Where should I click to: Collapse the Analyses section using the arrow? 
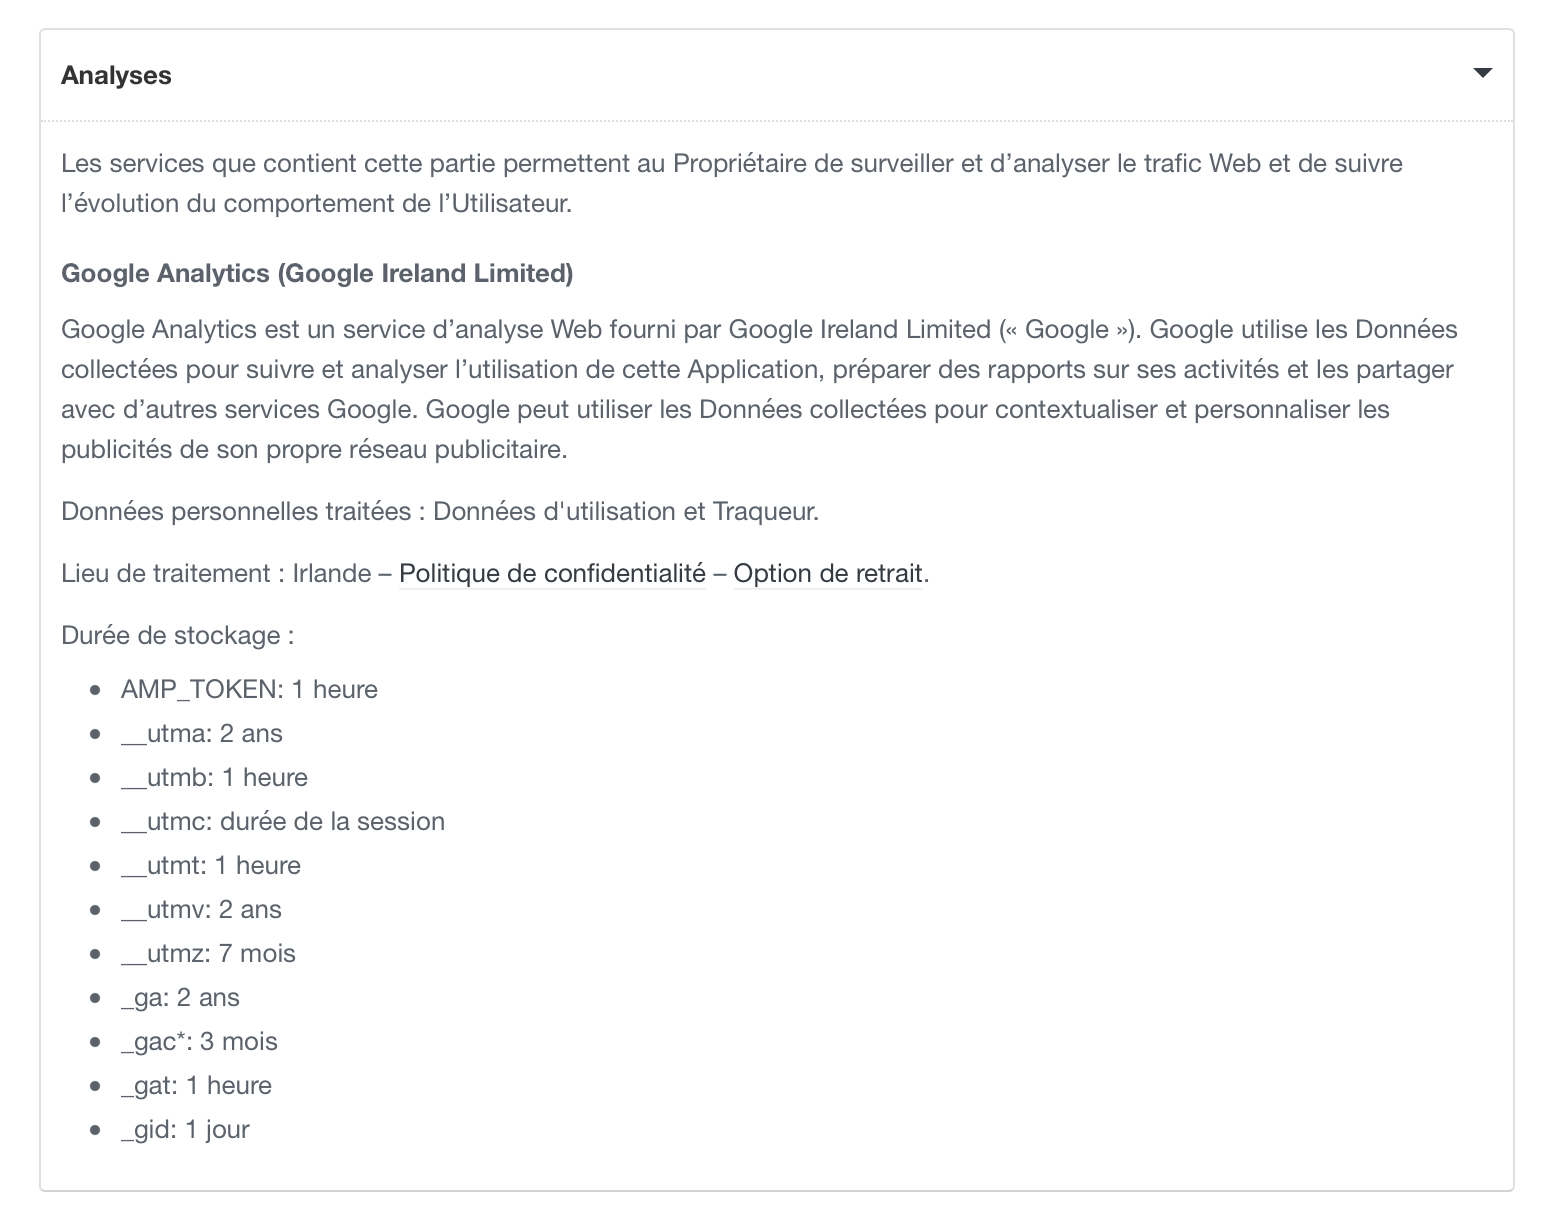(x=1483, y=73)
